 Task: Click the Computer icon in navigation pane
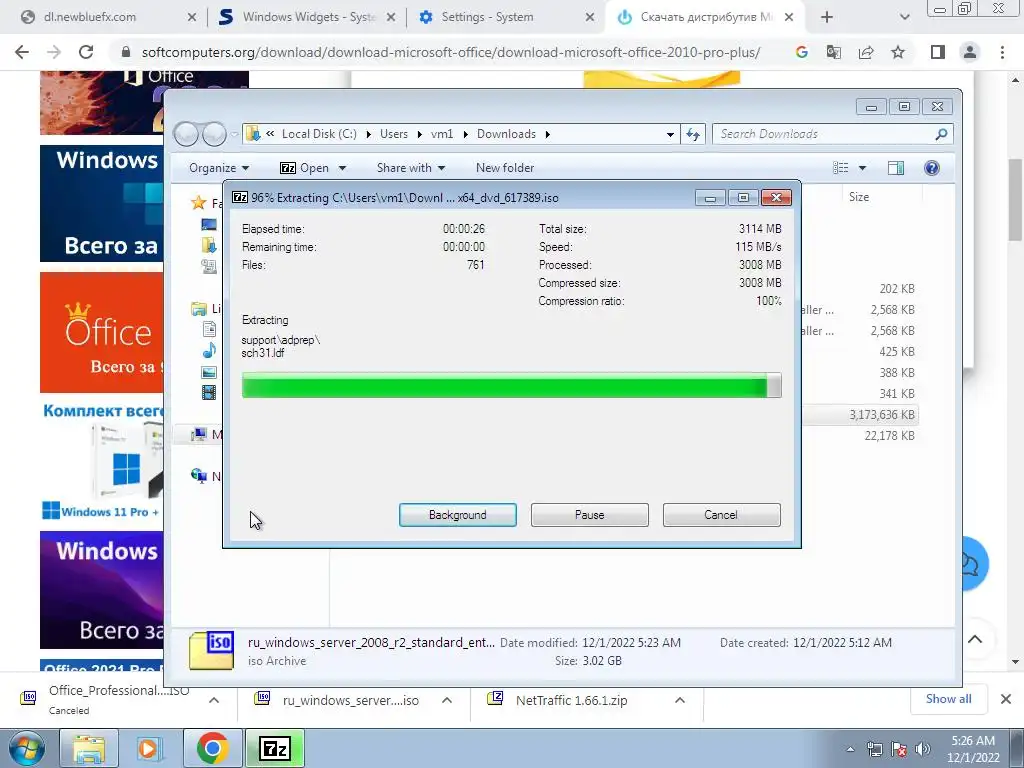click(199, 434)
